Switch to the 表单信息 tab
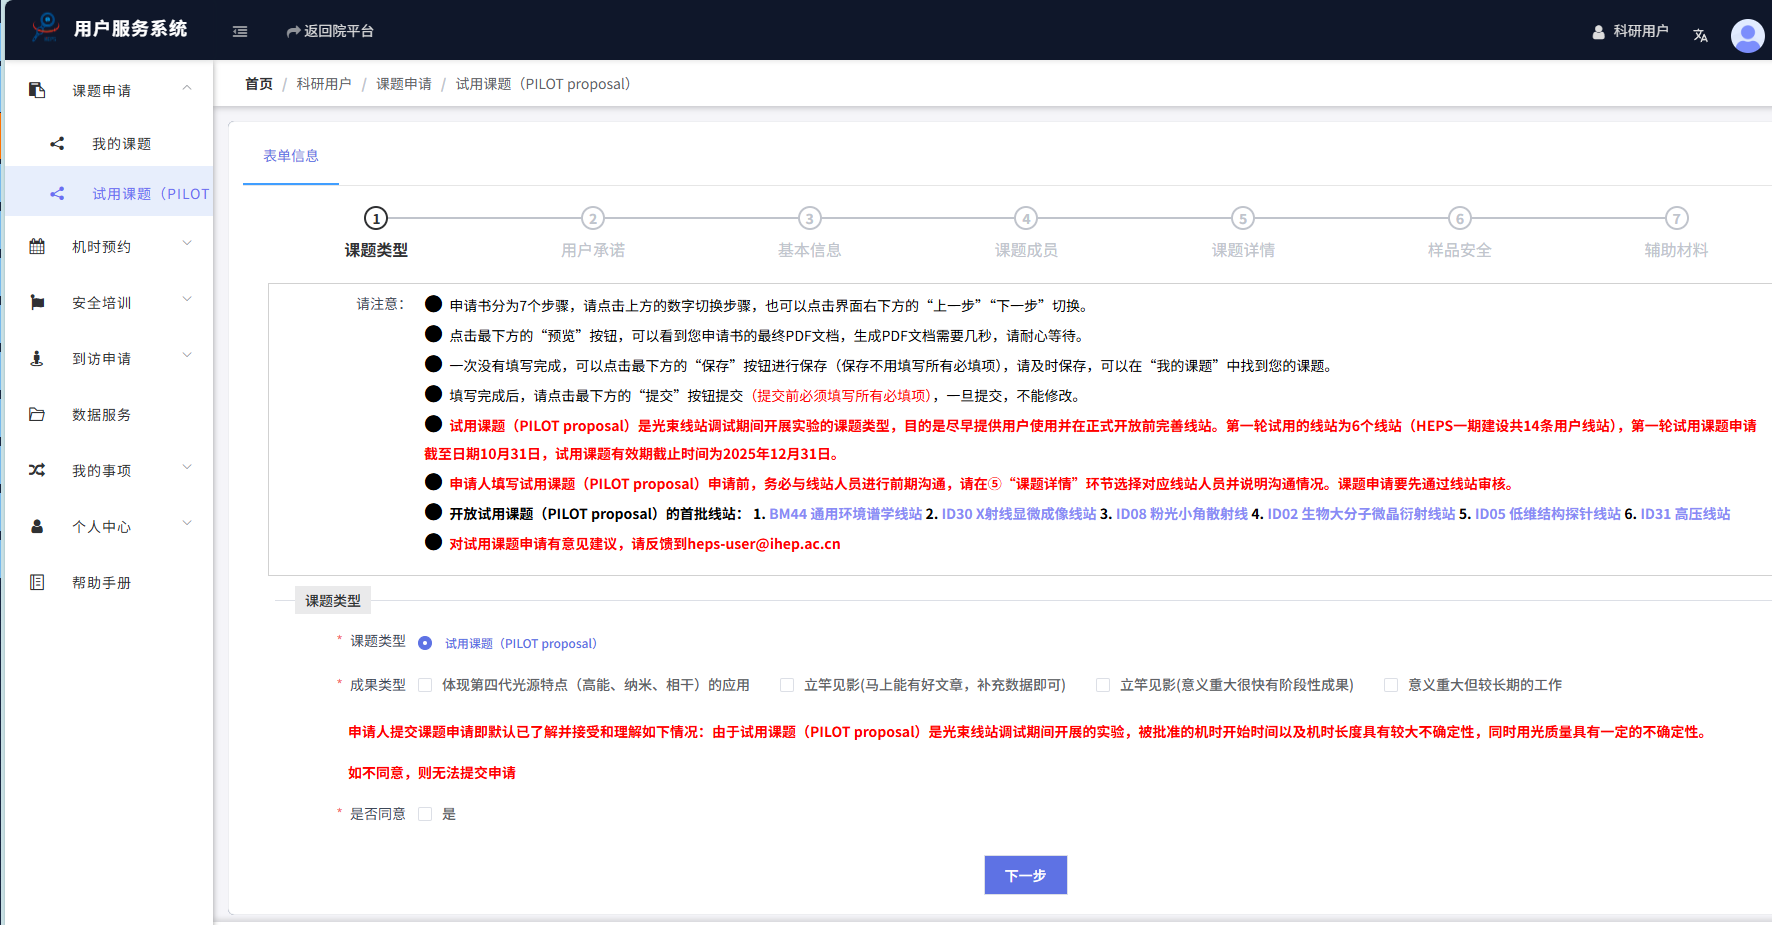The height and width of the screenshot is (925, 1772). tap(291, 156)
